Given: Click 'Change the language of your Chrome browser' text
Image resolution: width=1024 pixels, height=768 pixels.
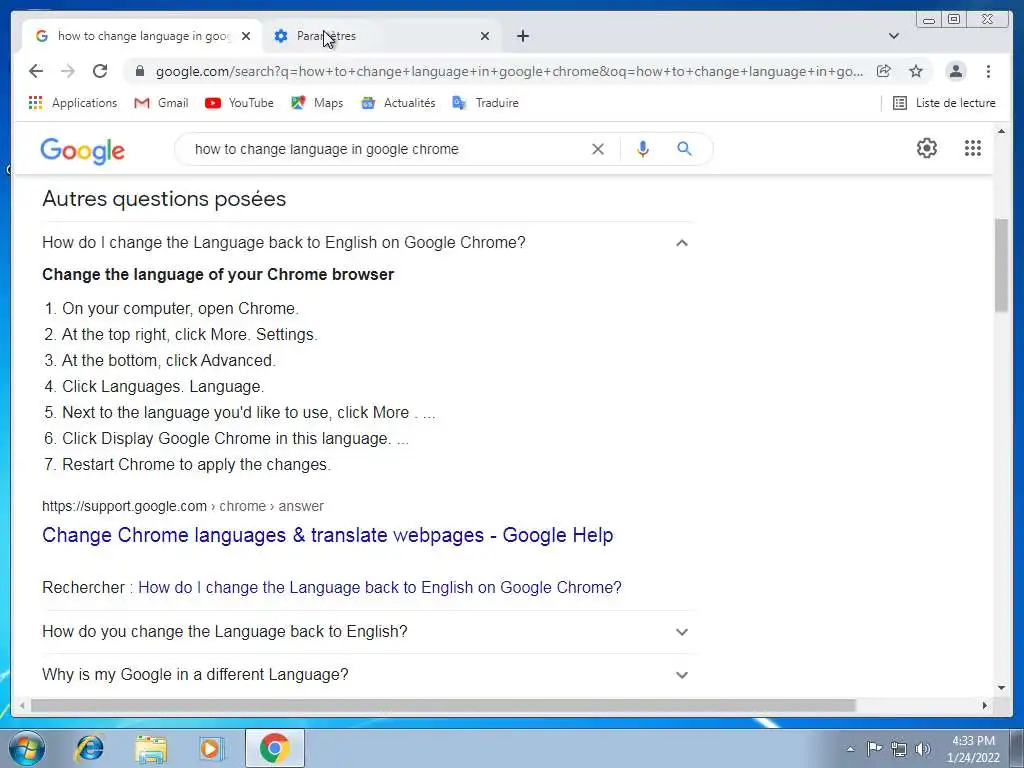Looking at the screenshot, I should coord(218,274).
